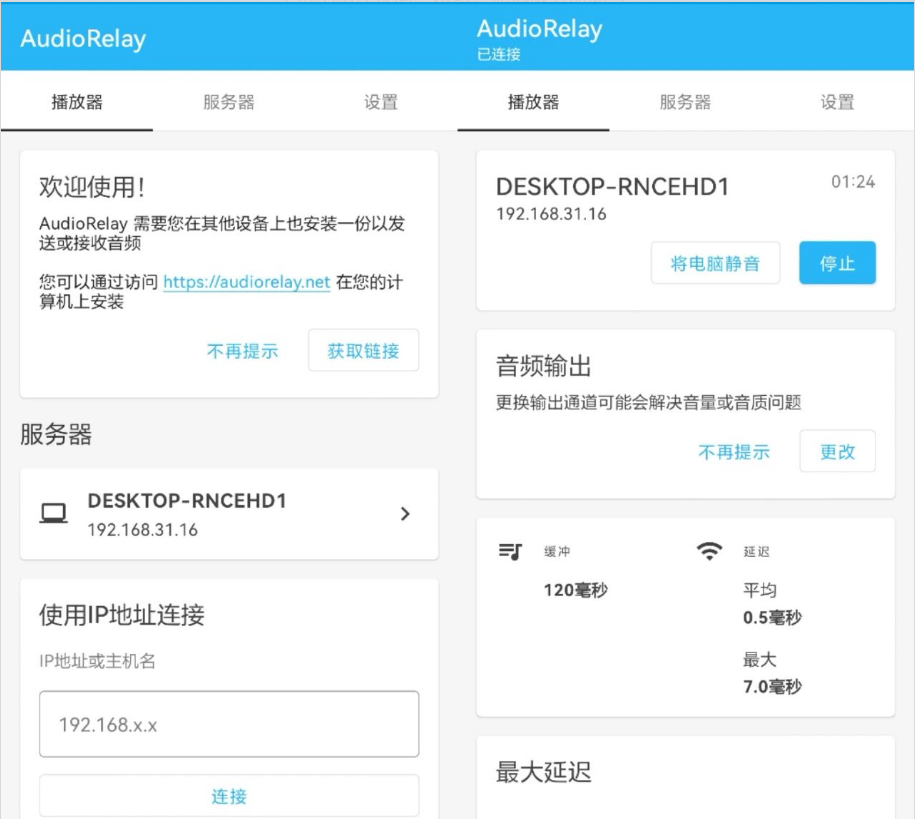This screenshot has height=819, width=915.
Task: Click the DESKTOP-RNCEHD1 title beside the 01:24 timer
Action: [x=612, y=187]
